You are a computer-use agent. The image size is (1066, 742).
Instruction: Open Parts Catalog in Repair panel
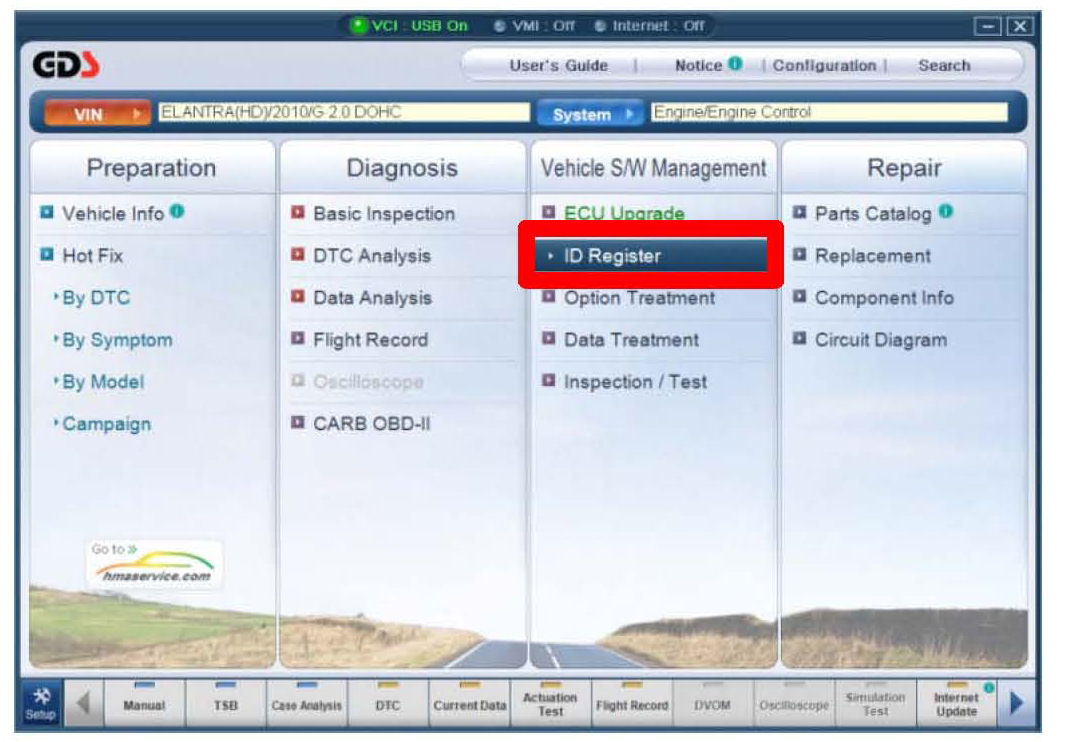[x=872, y=214]
